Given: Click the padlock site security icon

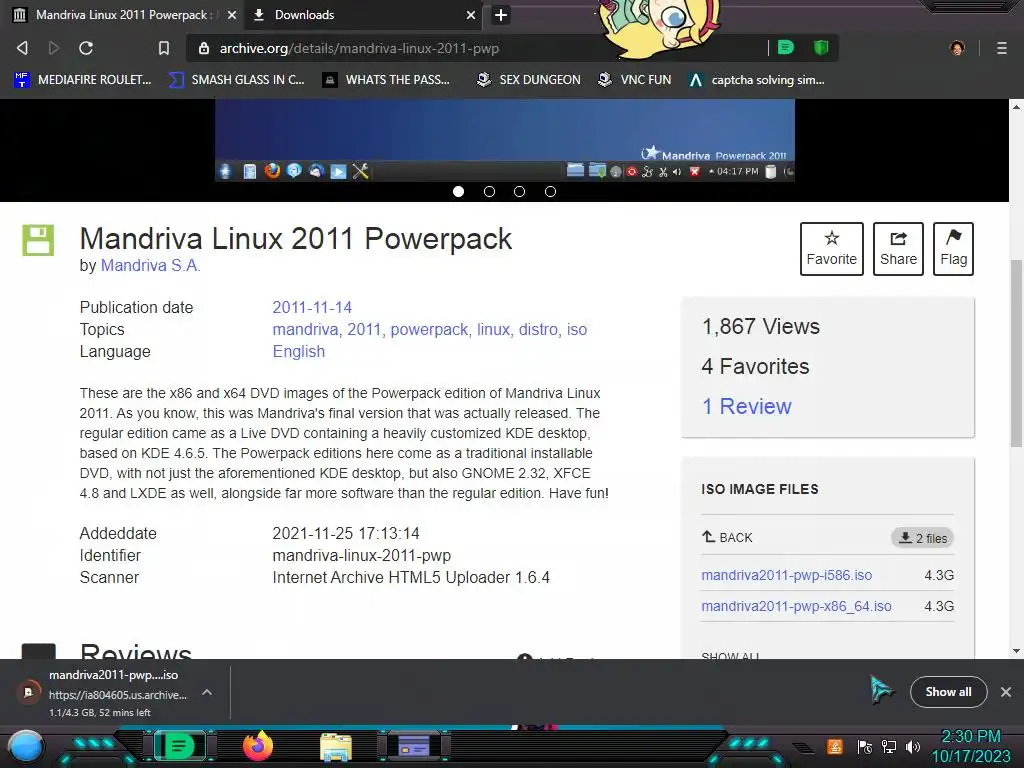Looking at the screenshot, I should 204,48.
